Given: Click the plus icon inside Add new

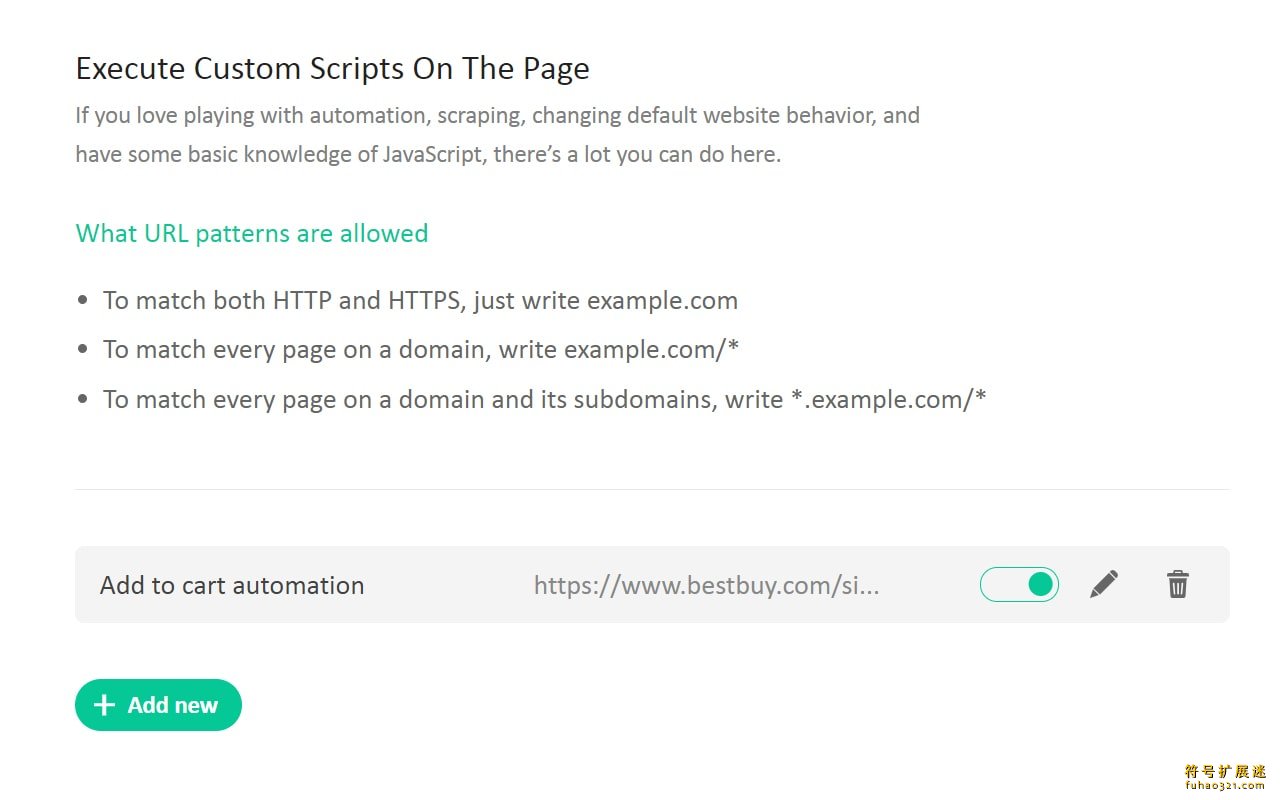Looking at the screenshot, I should pyautogui.click(x=104, y=705).
